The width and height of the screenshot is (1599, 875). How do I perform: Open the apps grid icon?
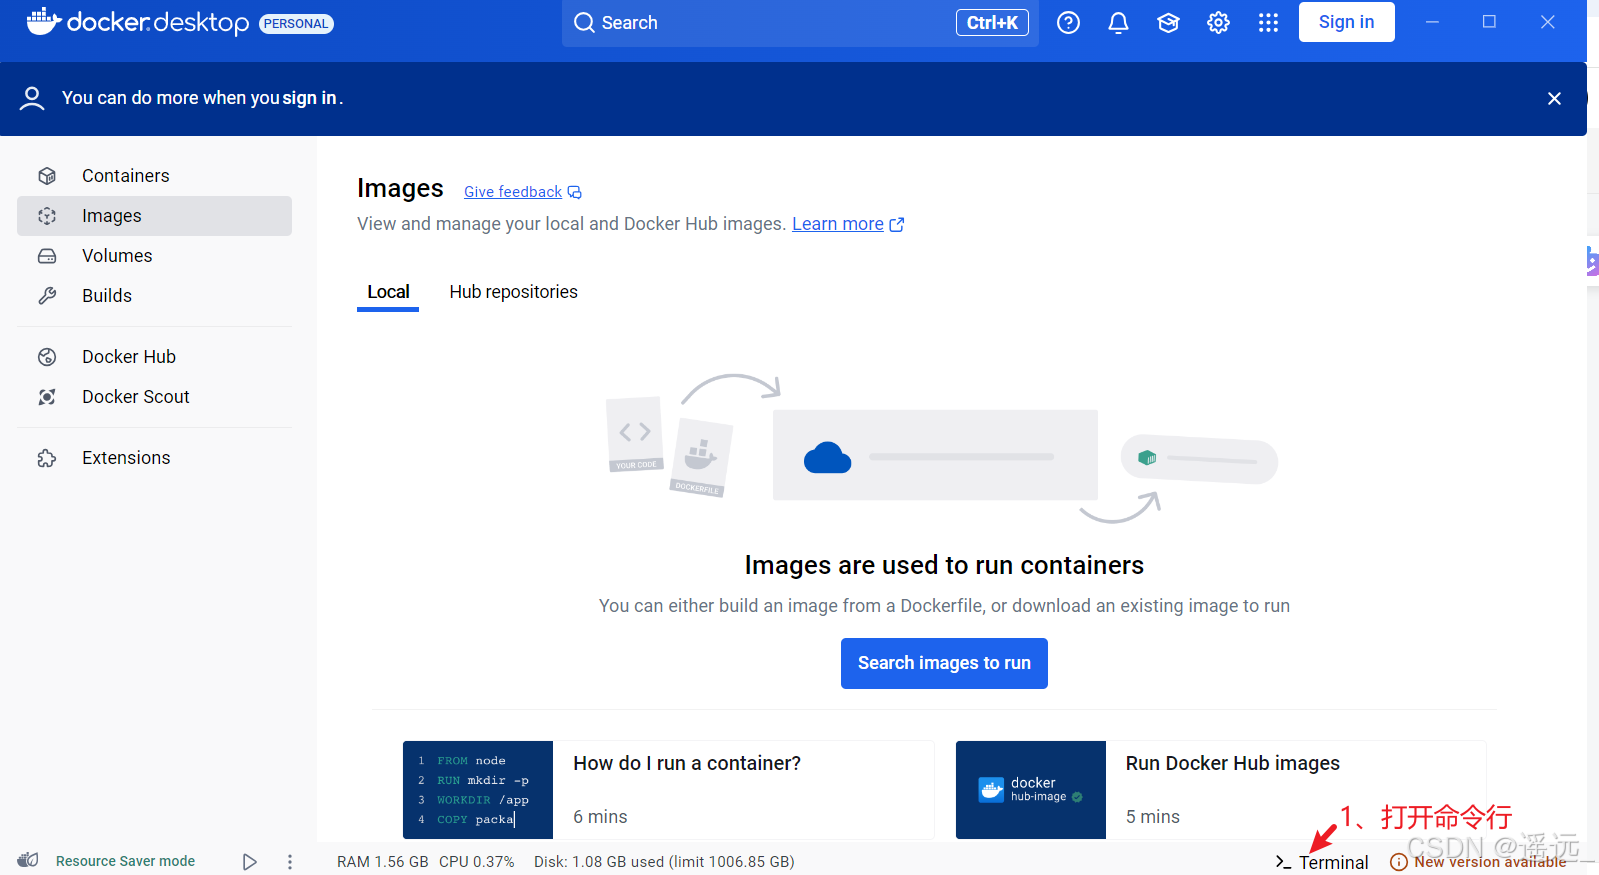click(x=1268, y=22)
